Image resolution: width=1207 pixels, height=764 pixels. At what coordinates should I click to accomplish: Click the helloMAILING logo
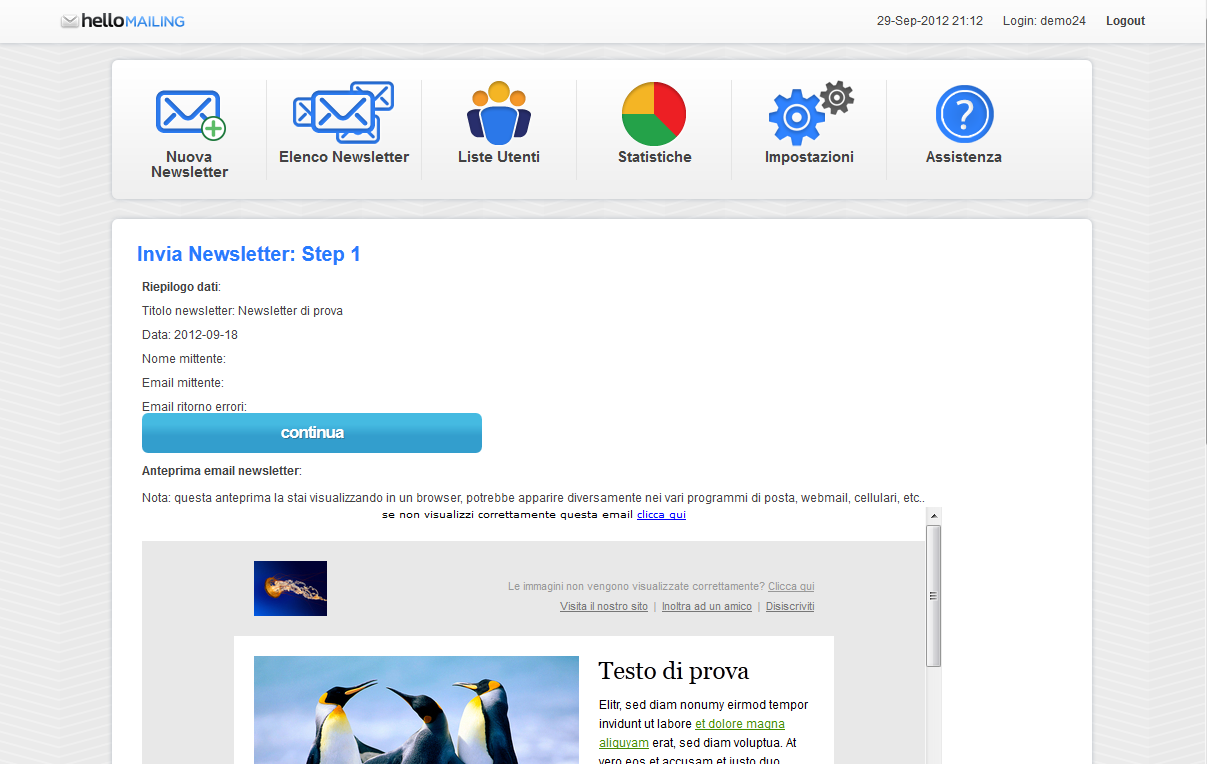(x=123, y=21)
